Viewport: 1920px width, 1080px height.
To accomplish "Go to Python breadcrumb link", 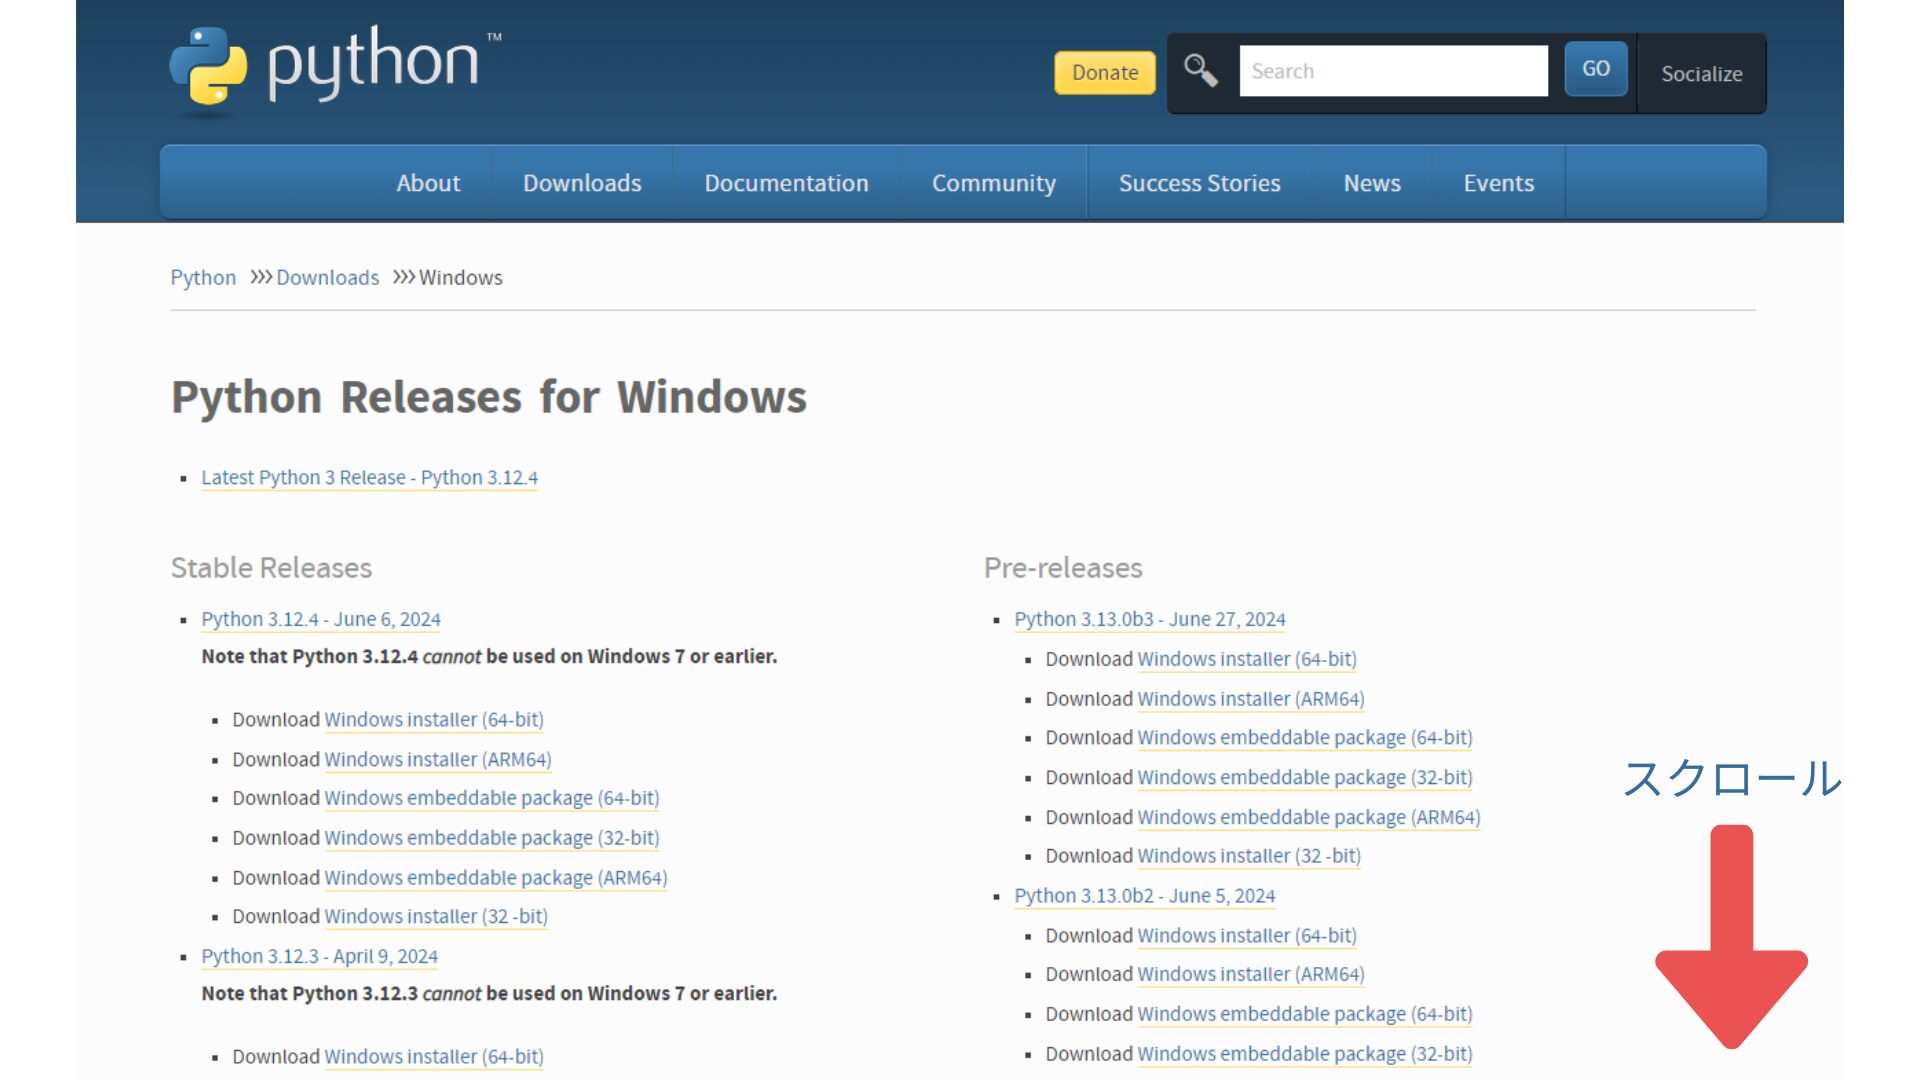I will coord(203,278).
